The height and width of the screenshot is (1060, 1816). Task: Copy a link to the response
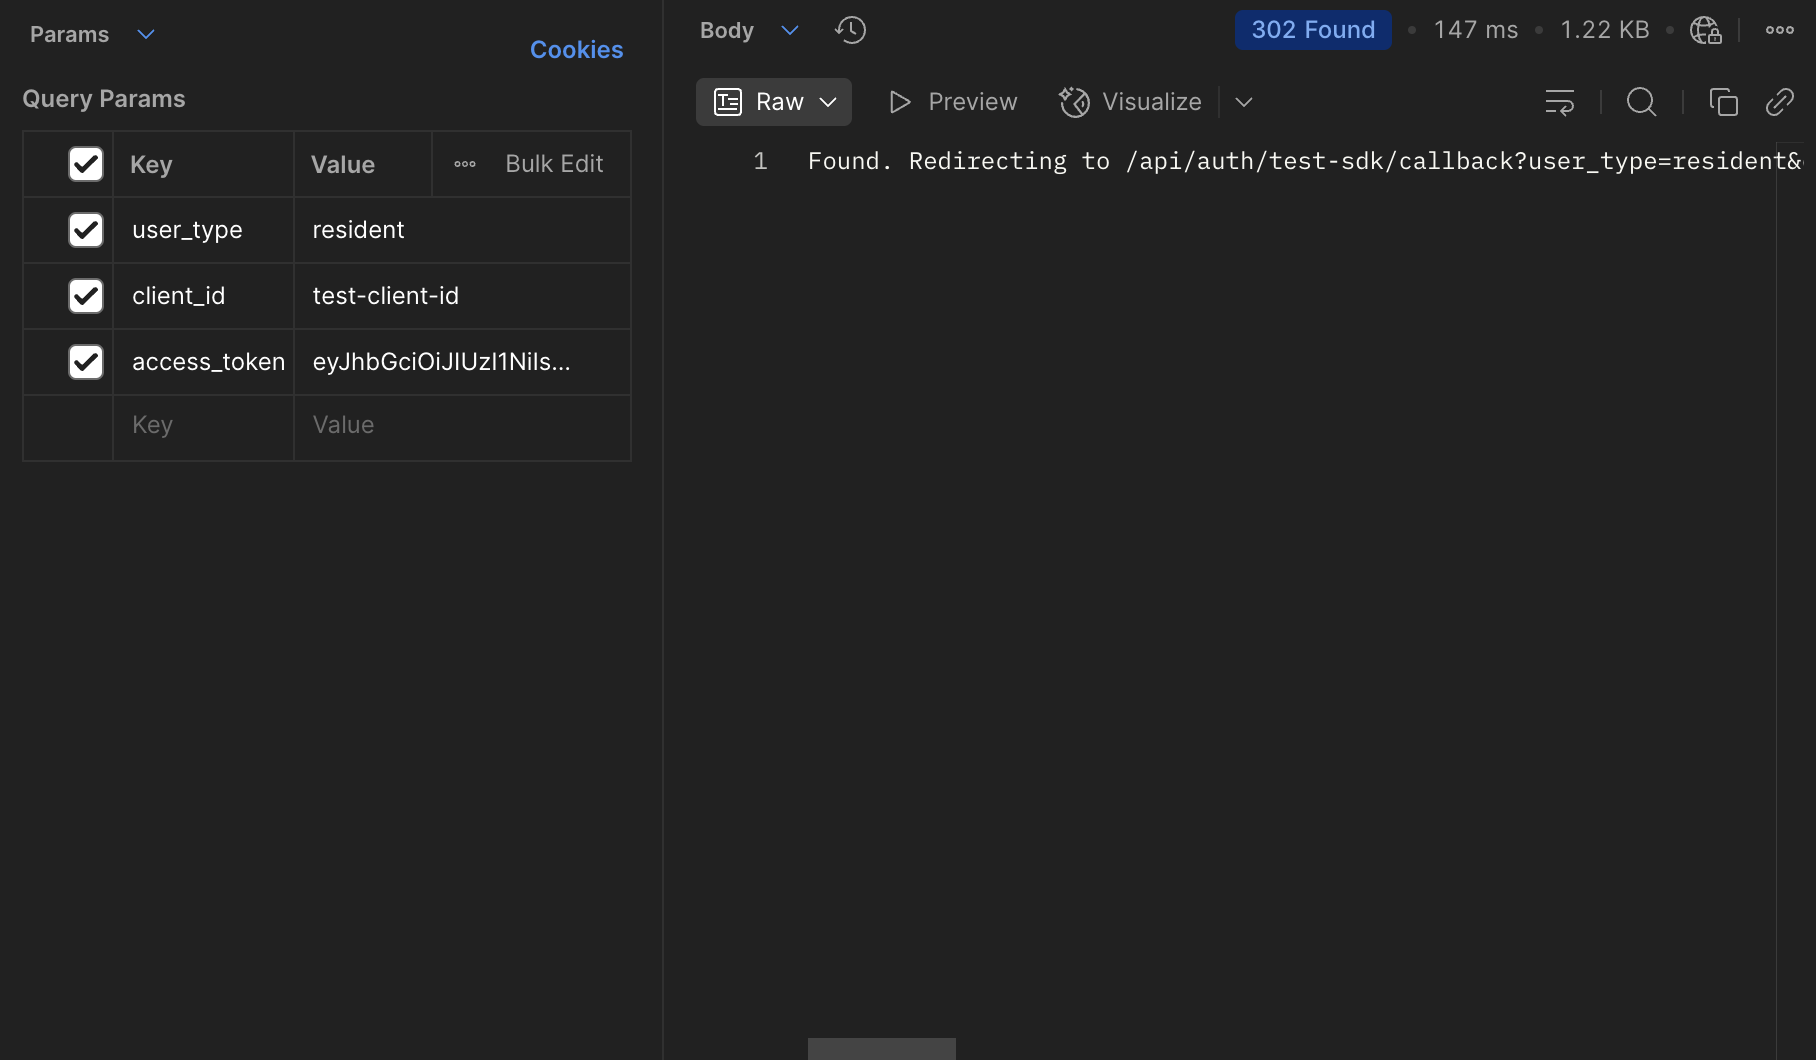click(1779, 101)
